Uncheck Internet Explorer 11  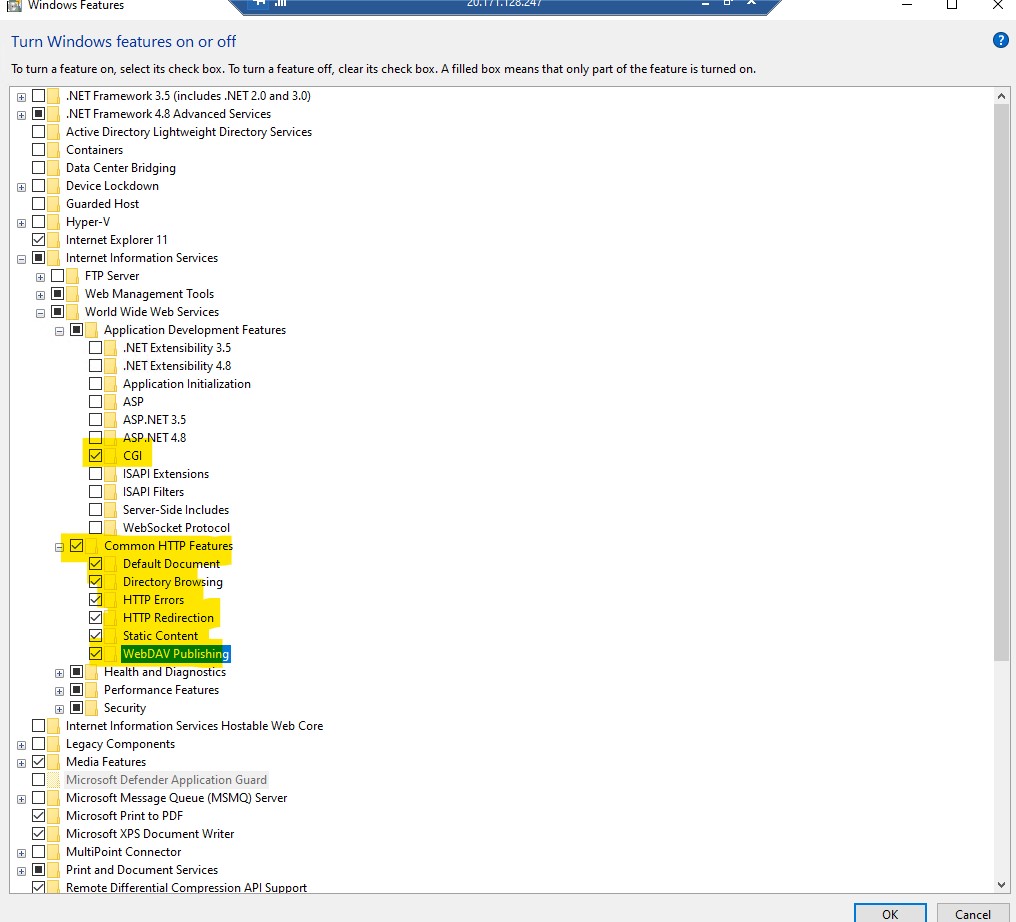[38, 240]
